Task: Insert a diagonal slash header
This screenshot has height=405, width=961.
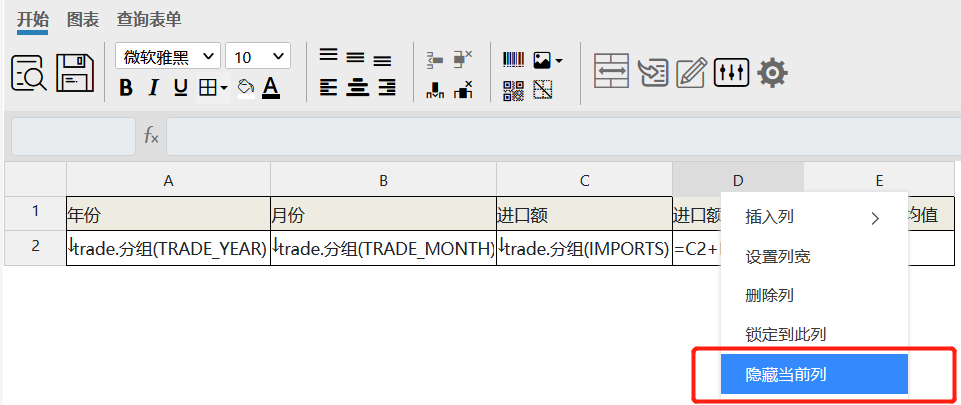Action: point(543,90)
